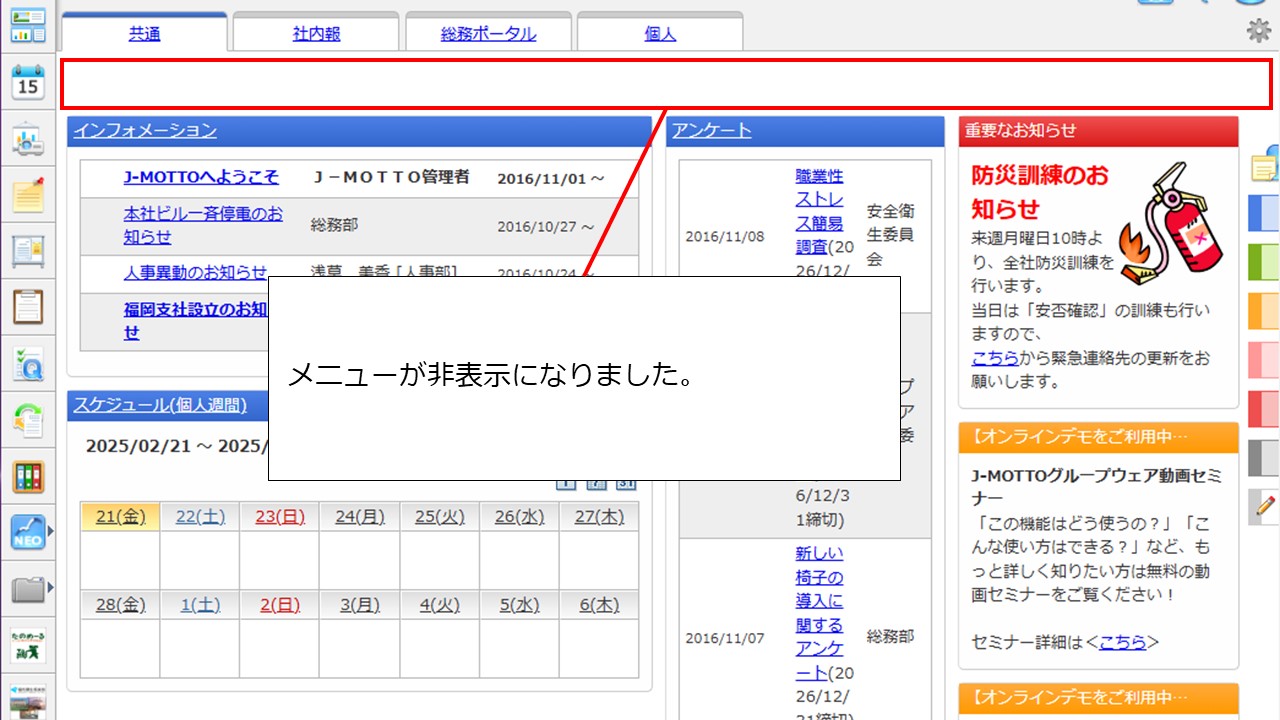Open the blue NEO icon
This screenshot has width=1280, height=720.
27,534
